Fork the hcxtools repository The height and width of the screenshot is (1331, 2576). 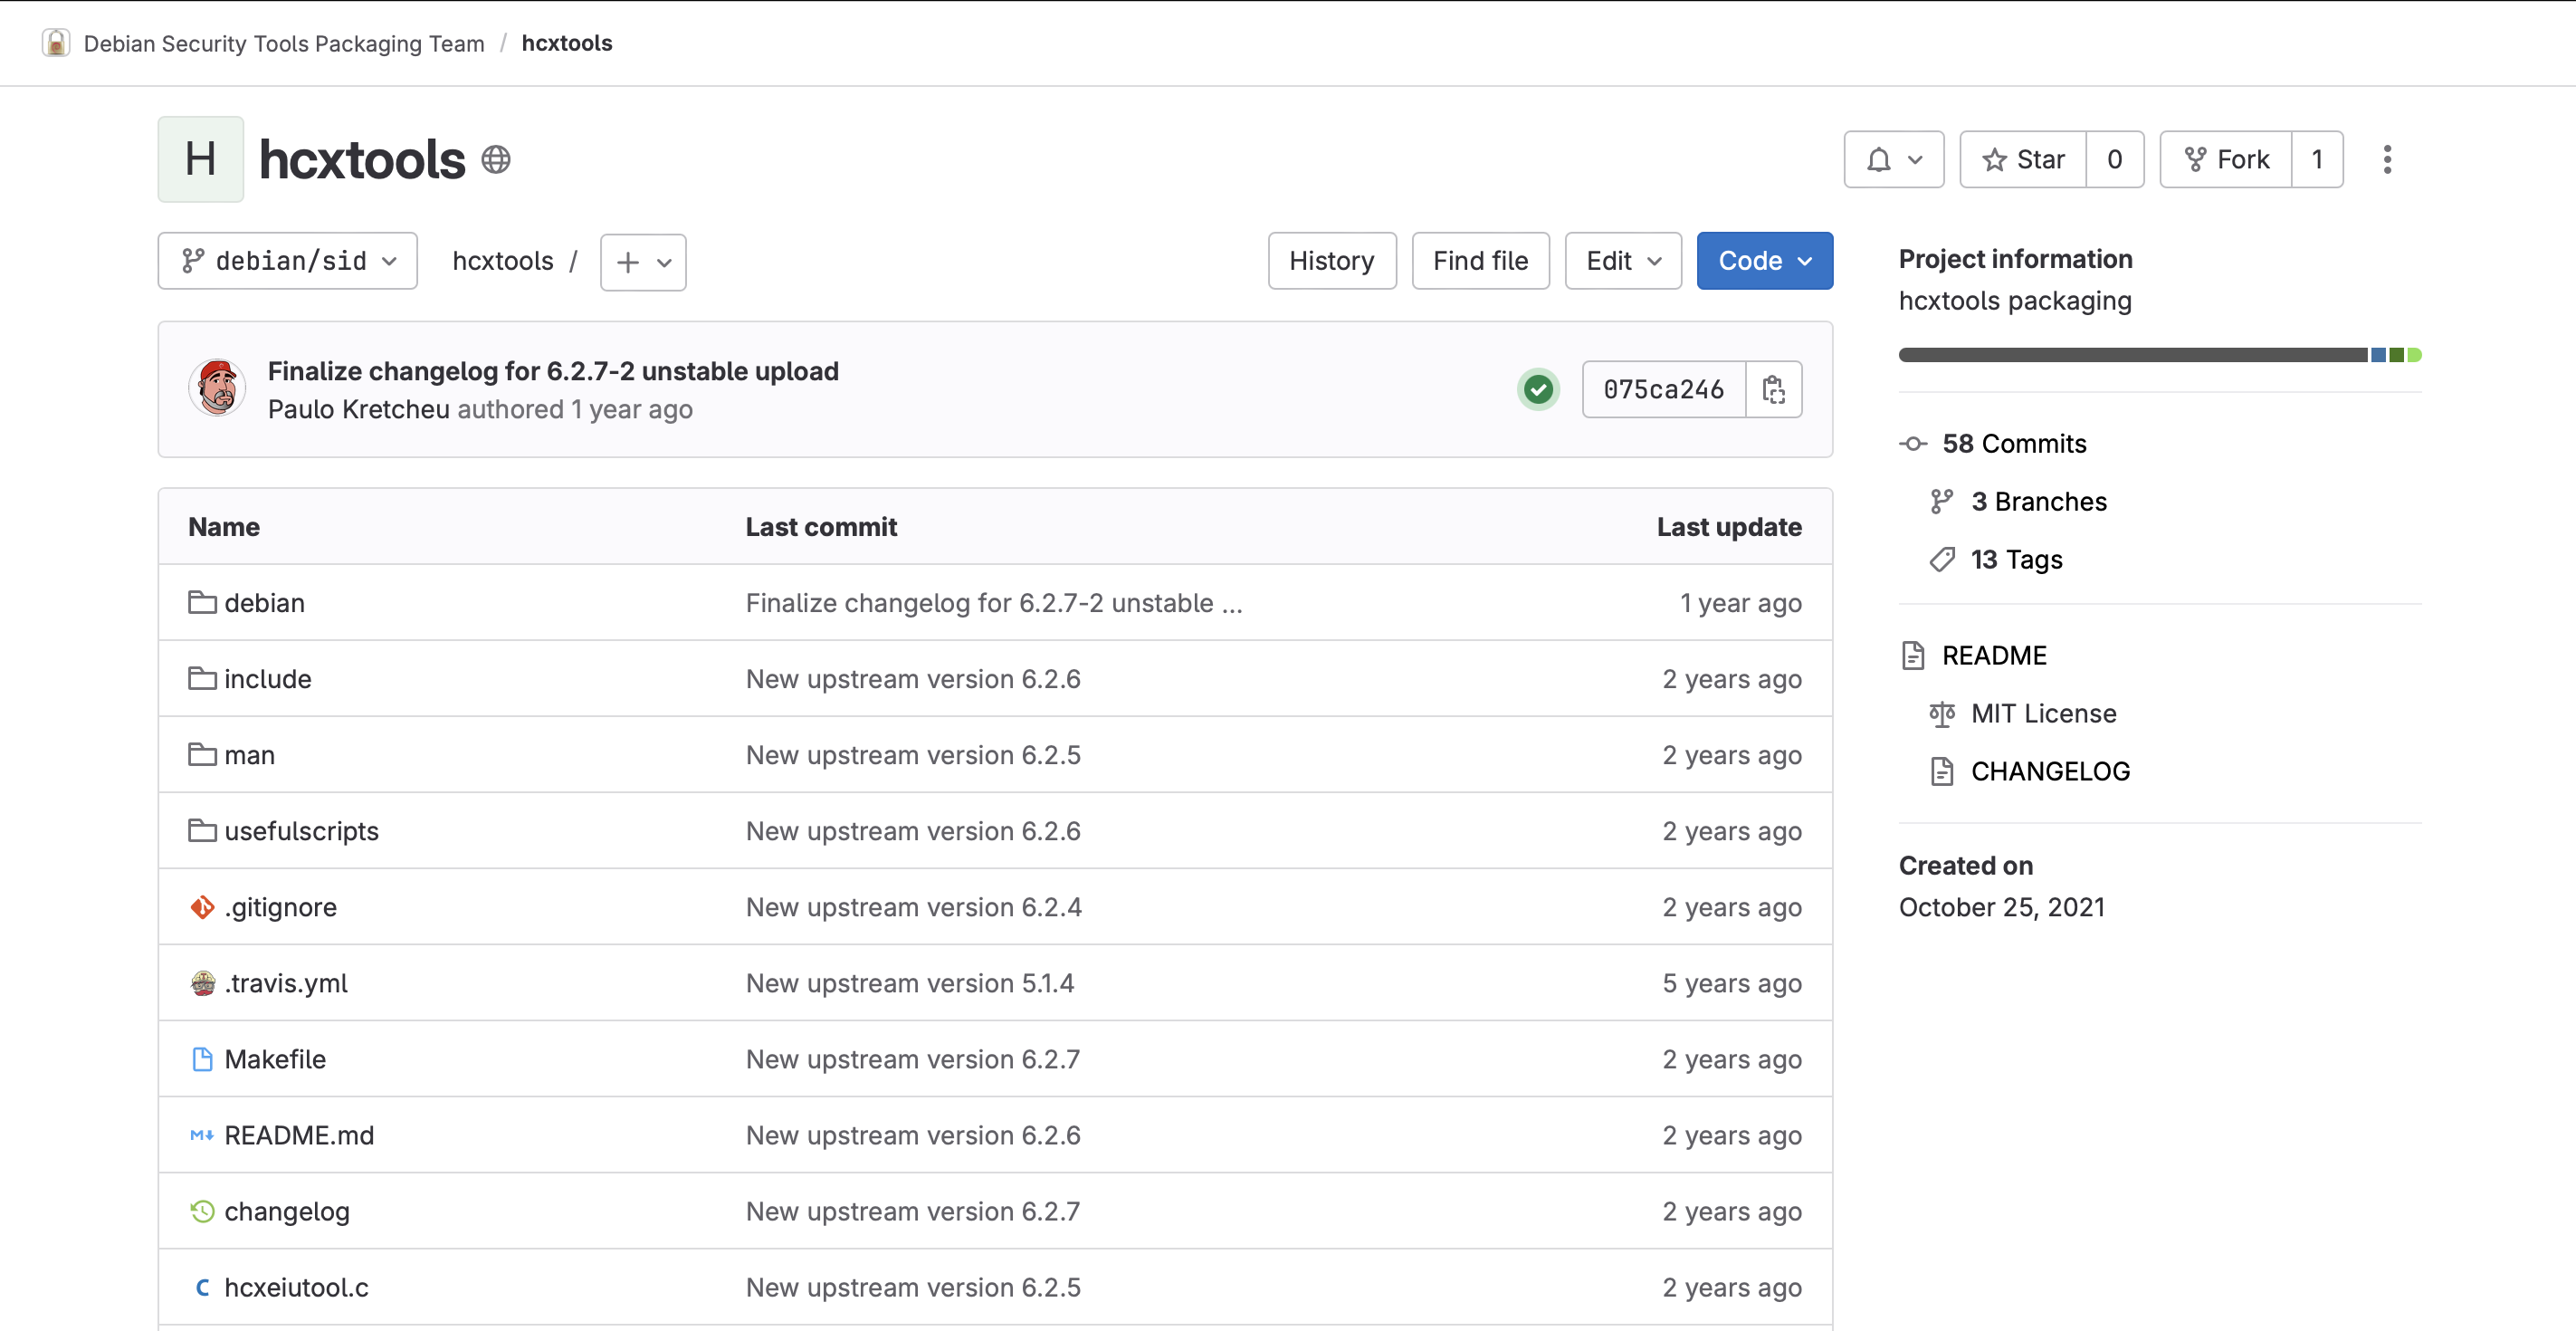[x=2225, y=159]
